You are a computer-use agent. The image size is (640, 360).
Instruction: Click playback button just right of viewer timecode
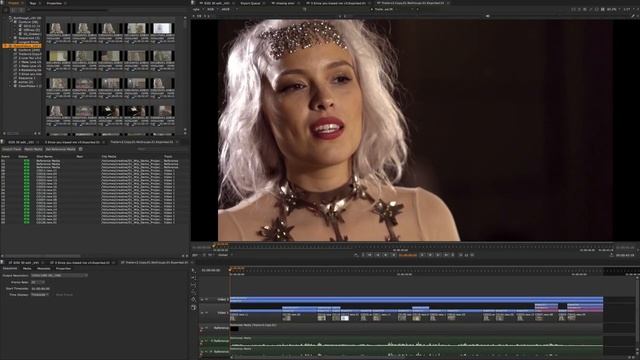click(x=422, y=255)
